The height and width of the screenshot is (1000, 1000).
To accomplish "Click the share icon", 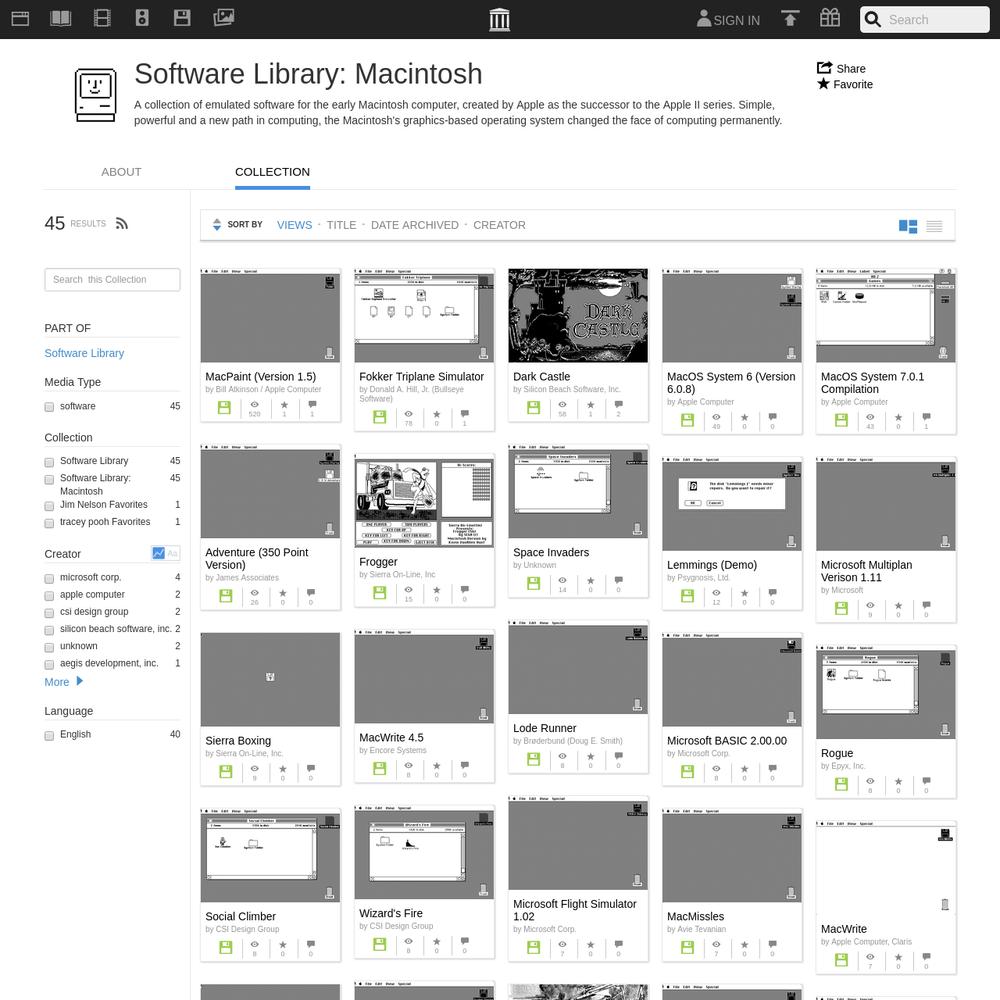I will (824, 68).
